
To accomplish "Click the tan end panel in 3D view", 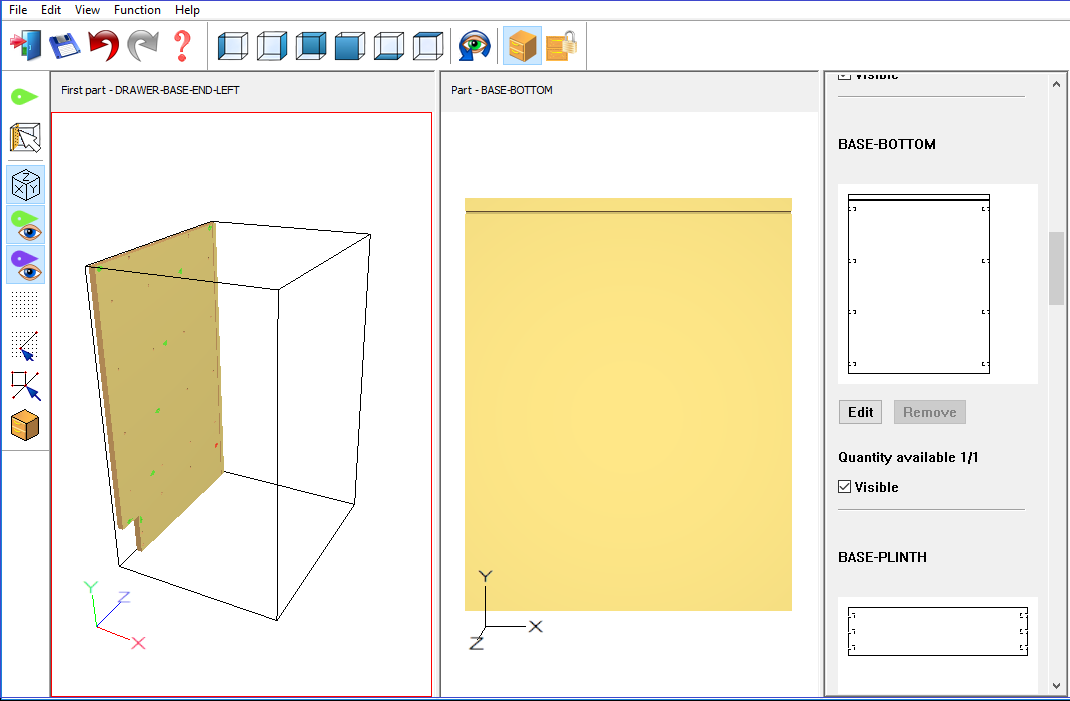I will click(160, 382).
